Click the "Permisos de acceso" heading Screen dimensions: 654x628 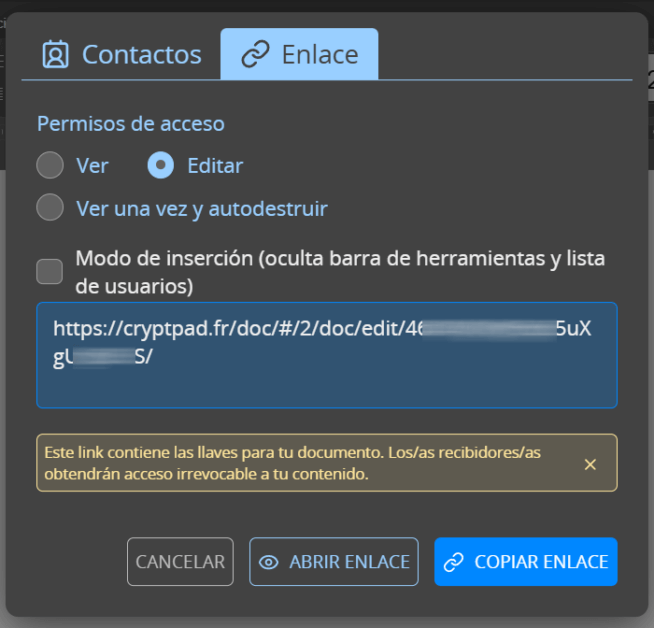point(131,124)
